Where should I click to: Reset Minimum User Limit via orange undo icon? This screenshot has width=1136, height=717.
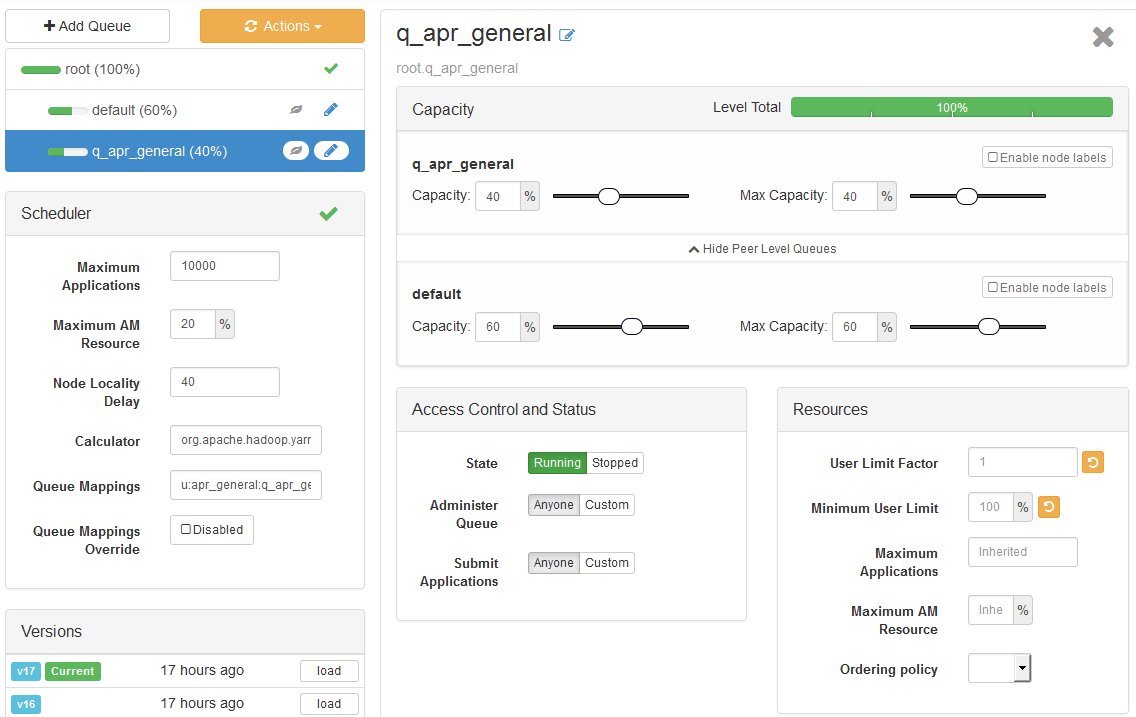pos(1048,507)
